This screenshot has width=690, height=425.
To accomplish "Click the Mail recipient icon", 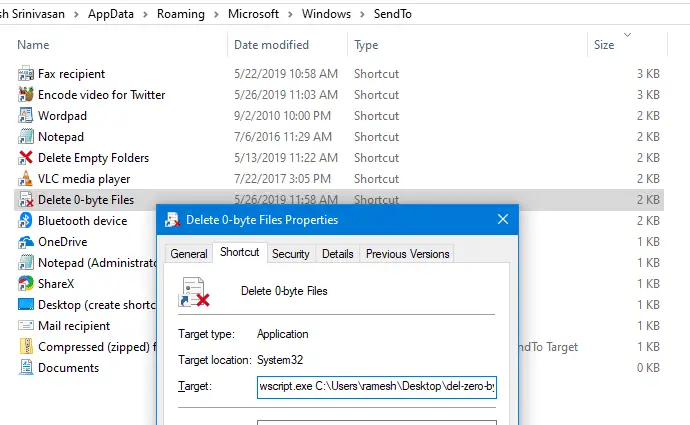I will [26, 326].
